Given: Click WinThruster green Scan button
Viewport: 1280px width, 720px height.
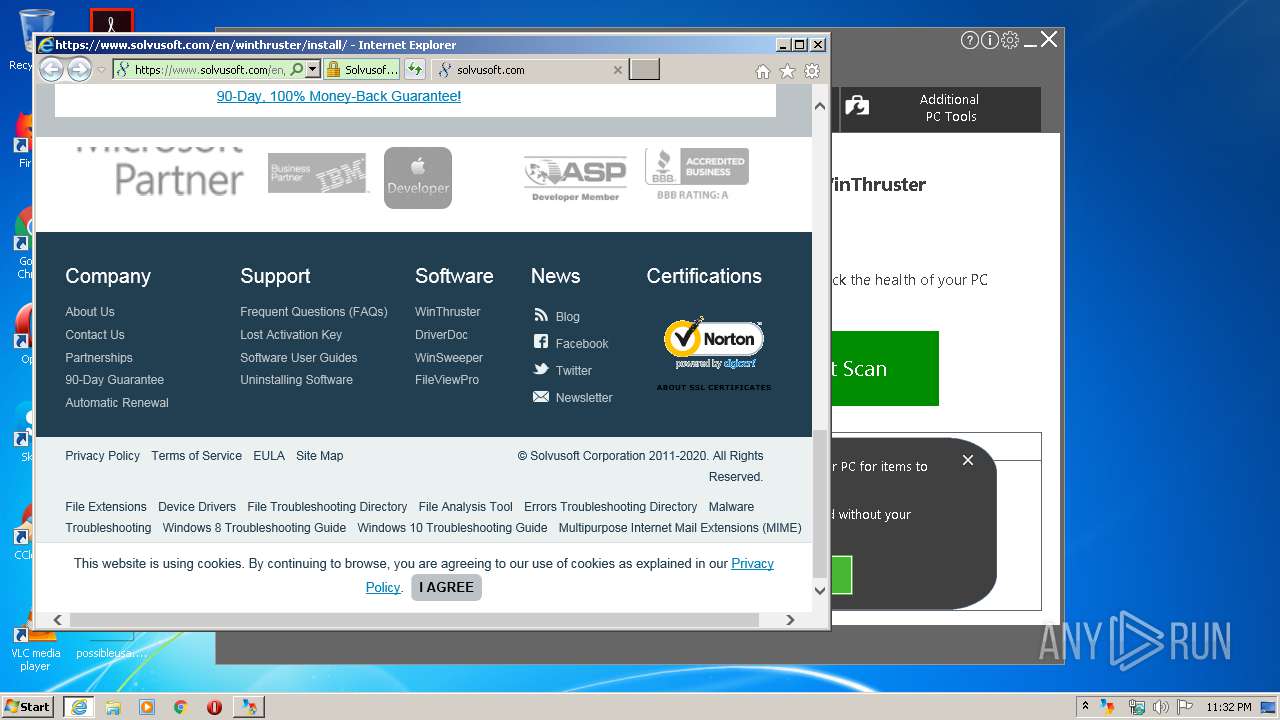Looking at the screenshot, I should [884, 369].
